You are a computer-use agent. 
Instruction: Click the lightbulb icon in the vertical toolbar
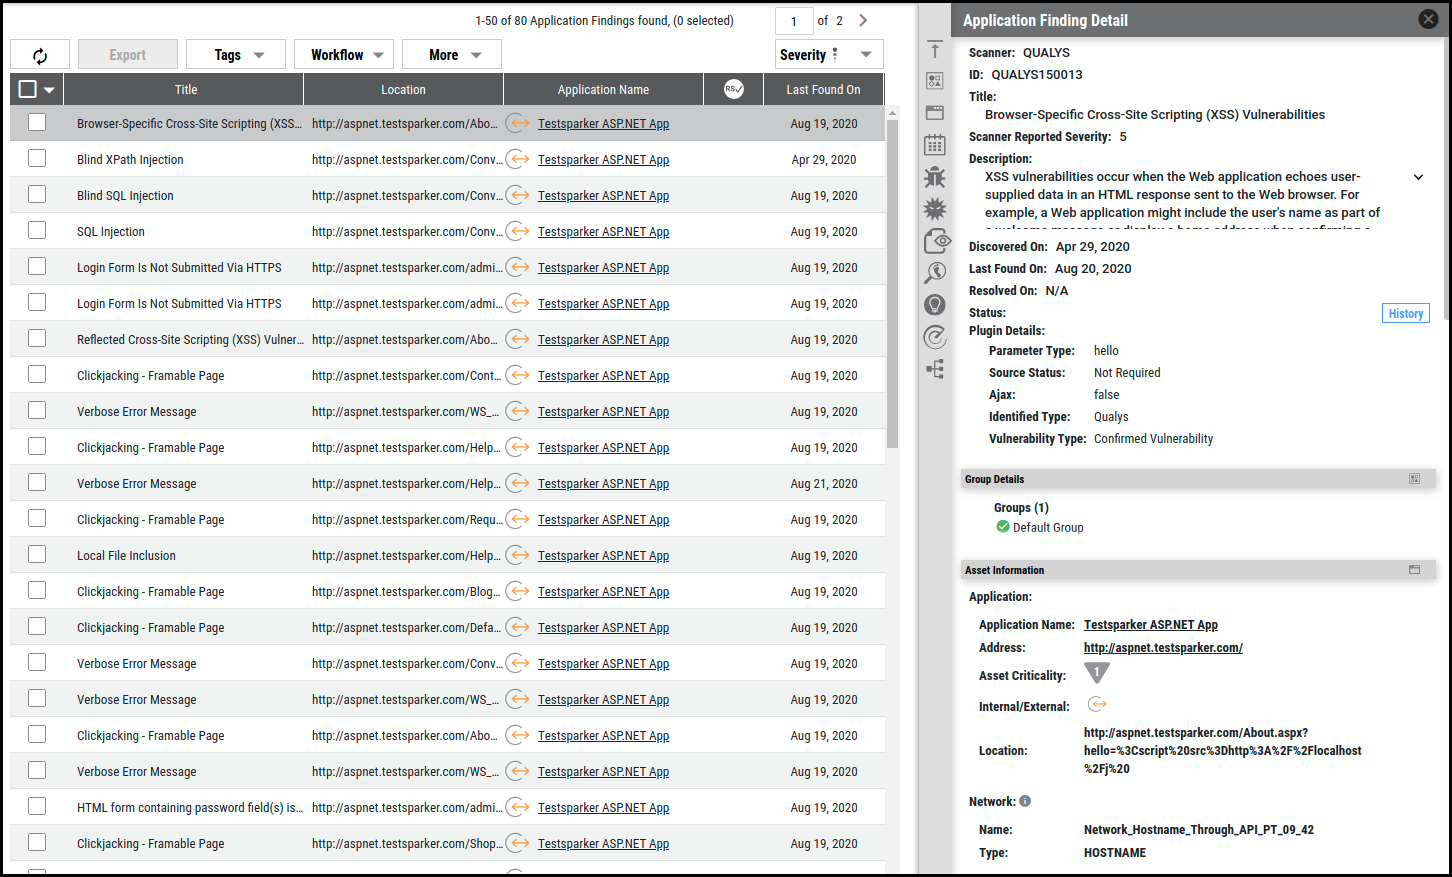934,304
